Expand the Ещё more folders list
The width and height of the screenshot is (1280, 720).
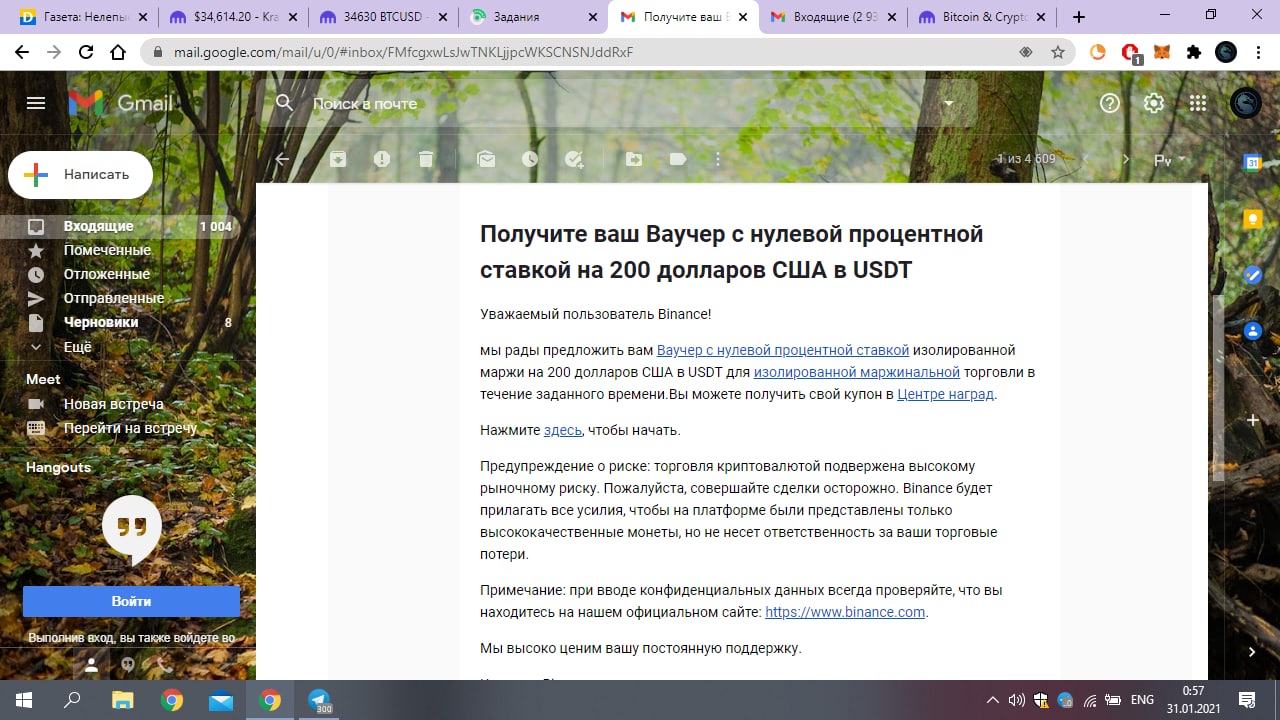(78, 347)
